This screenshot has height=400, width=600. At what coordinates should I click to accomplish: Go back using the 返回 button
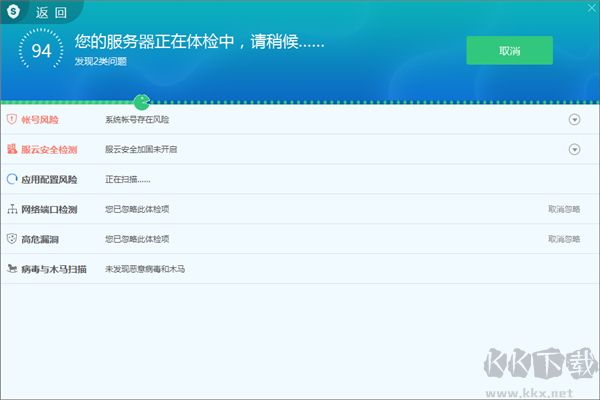[51, 13]
